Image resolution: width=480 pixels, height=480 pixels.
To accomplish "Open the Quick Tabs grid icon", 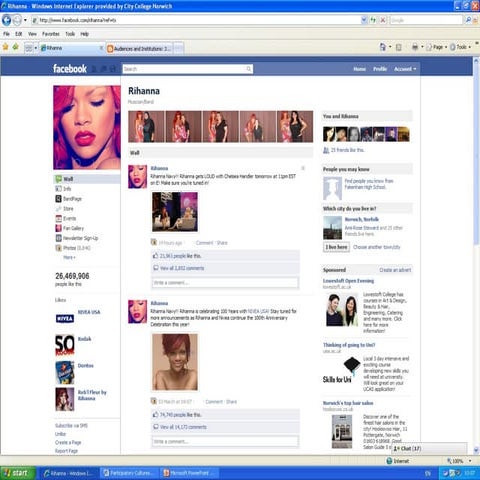I will (x=29, y=48).
